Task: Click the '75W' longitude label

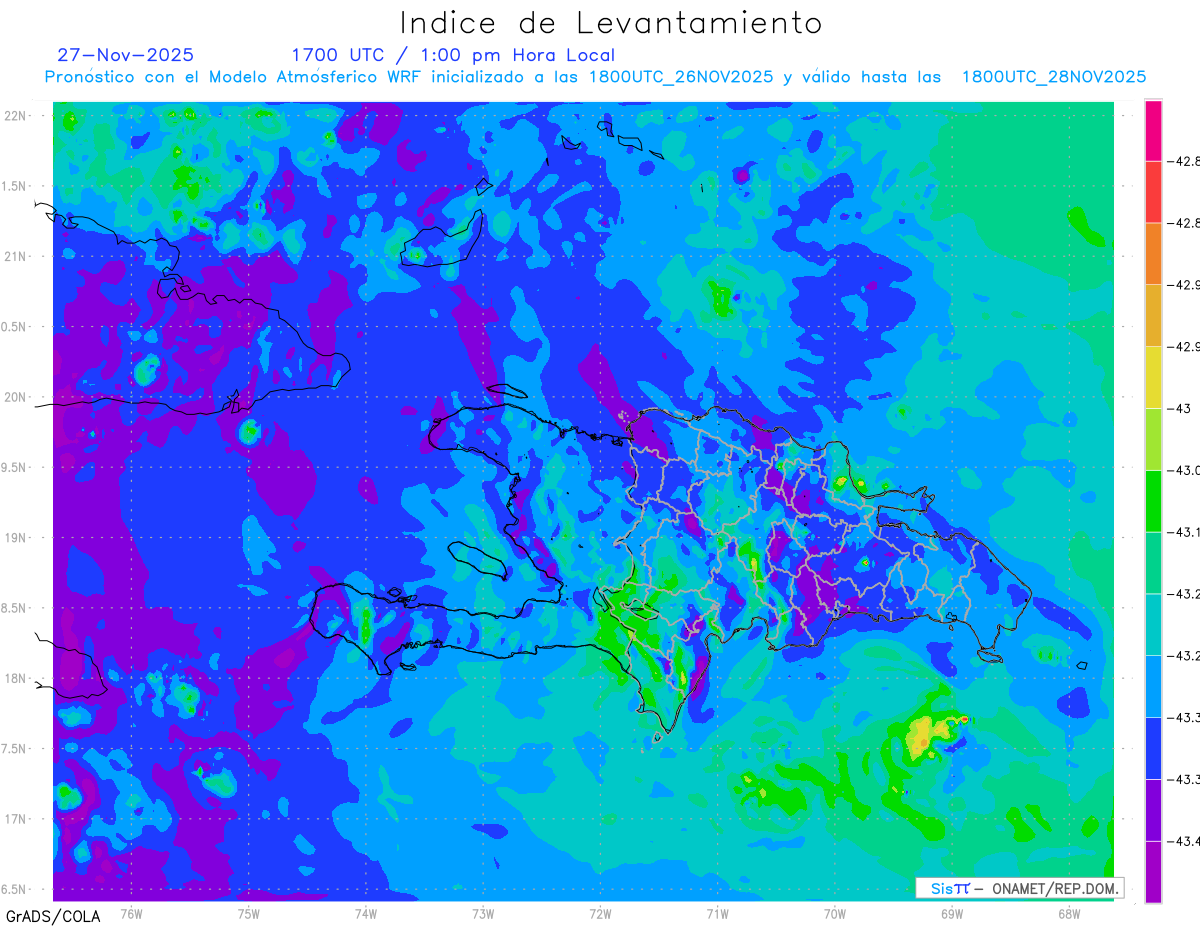Action: (x=249, y=913)
